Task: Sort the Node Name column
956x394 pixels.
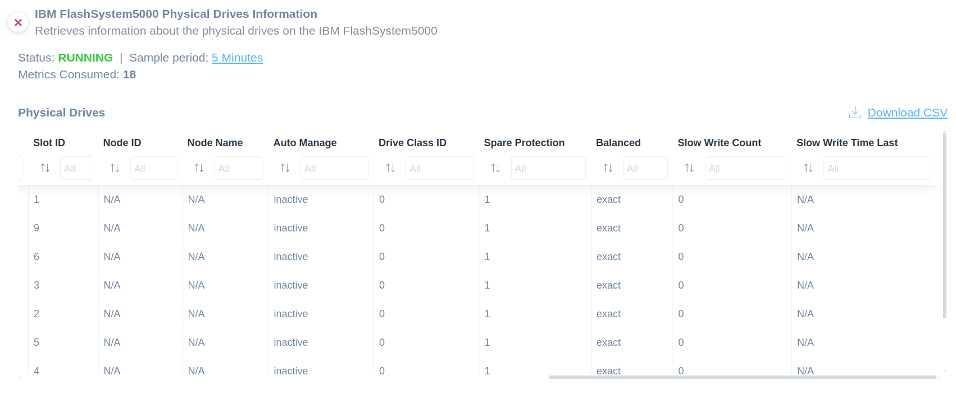Action: (x=199, y=168)
